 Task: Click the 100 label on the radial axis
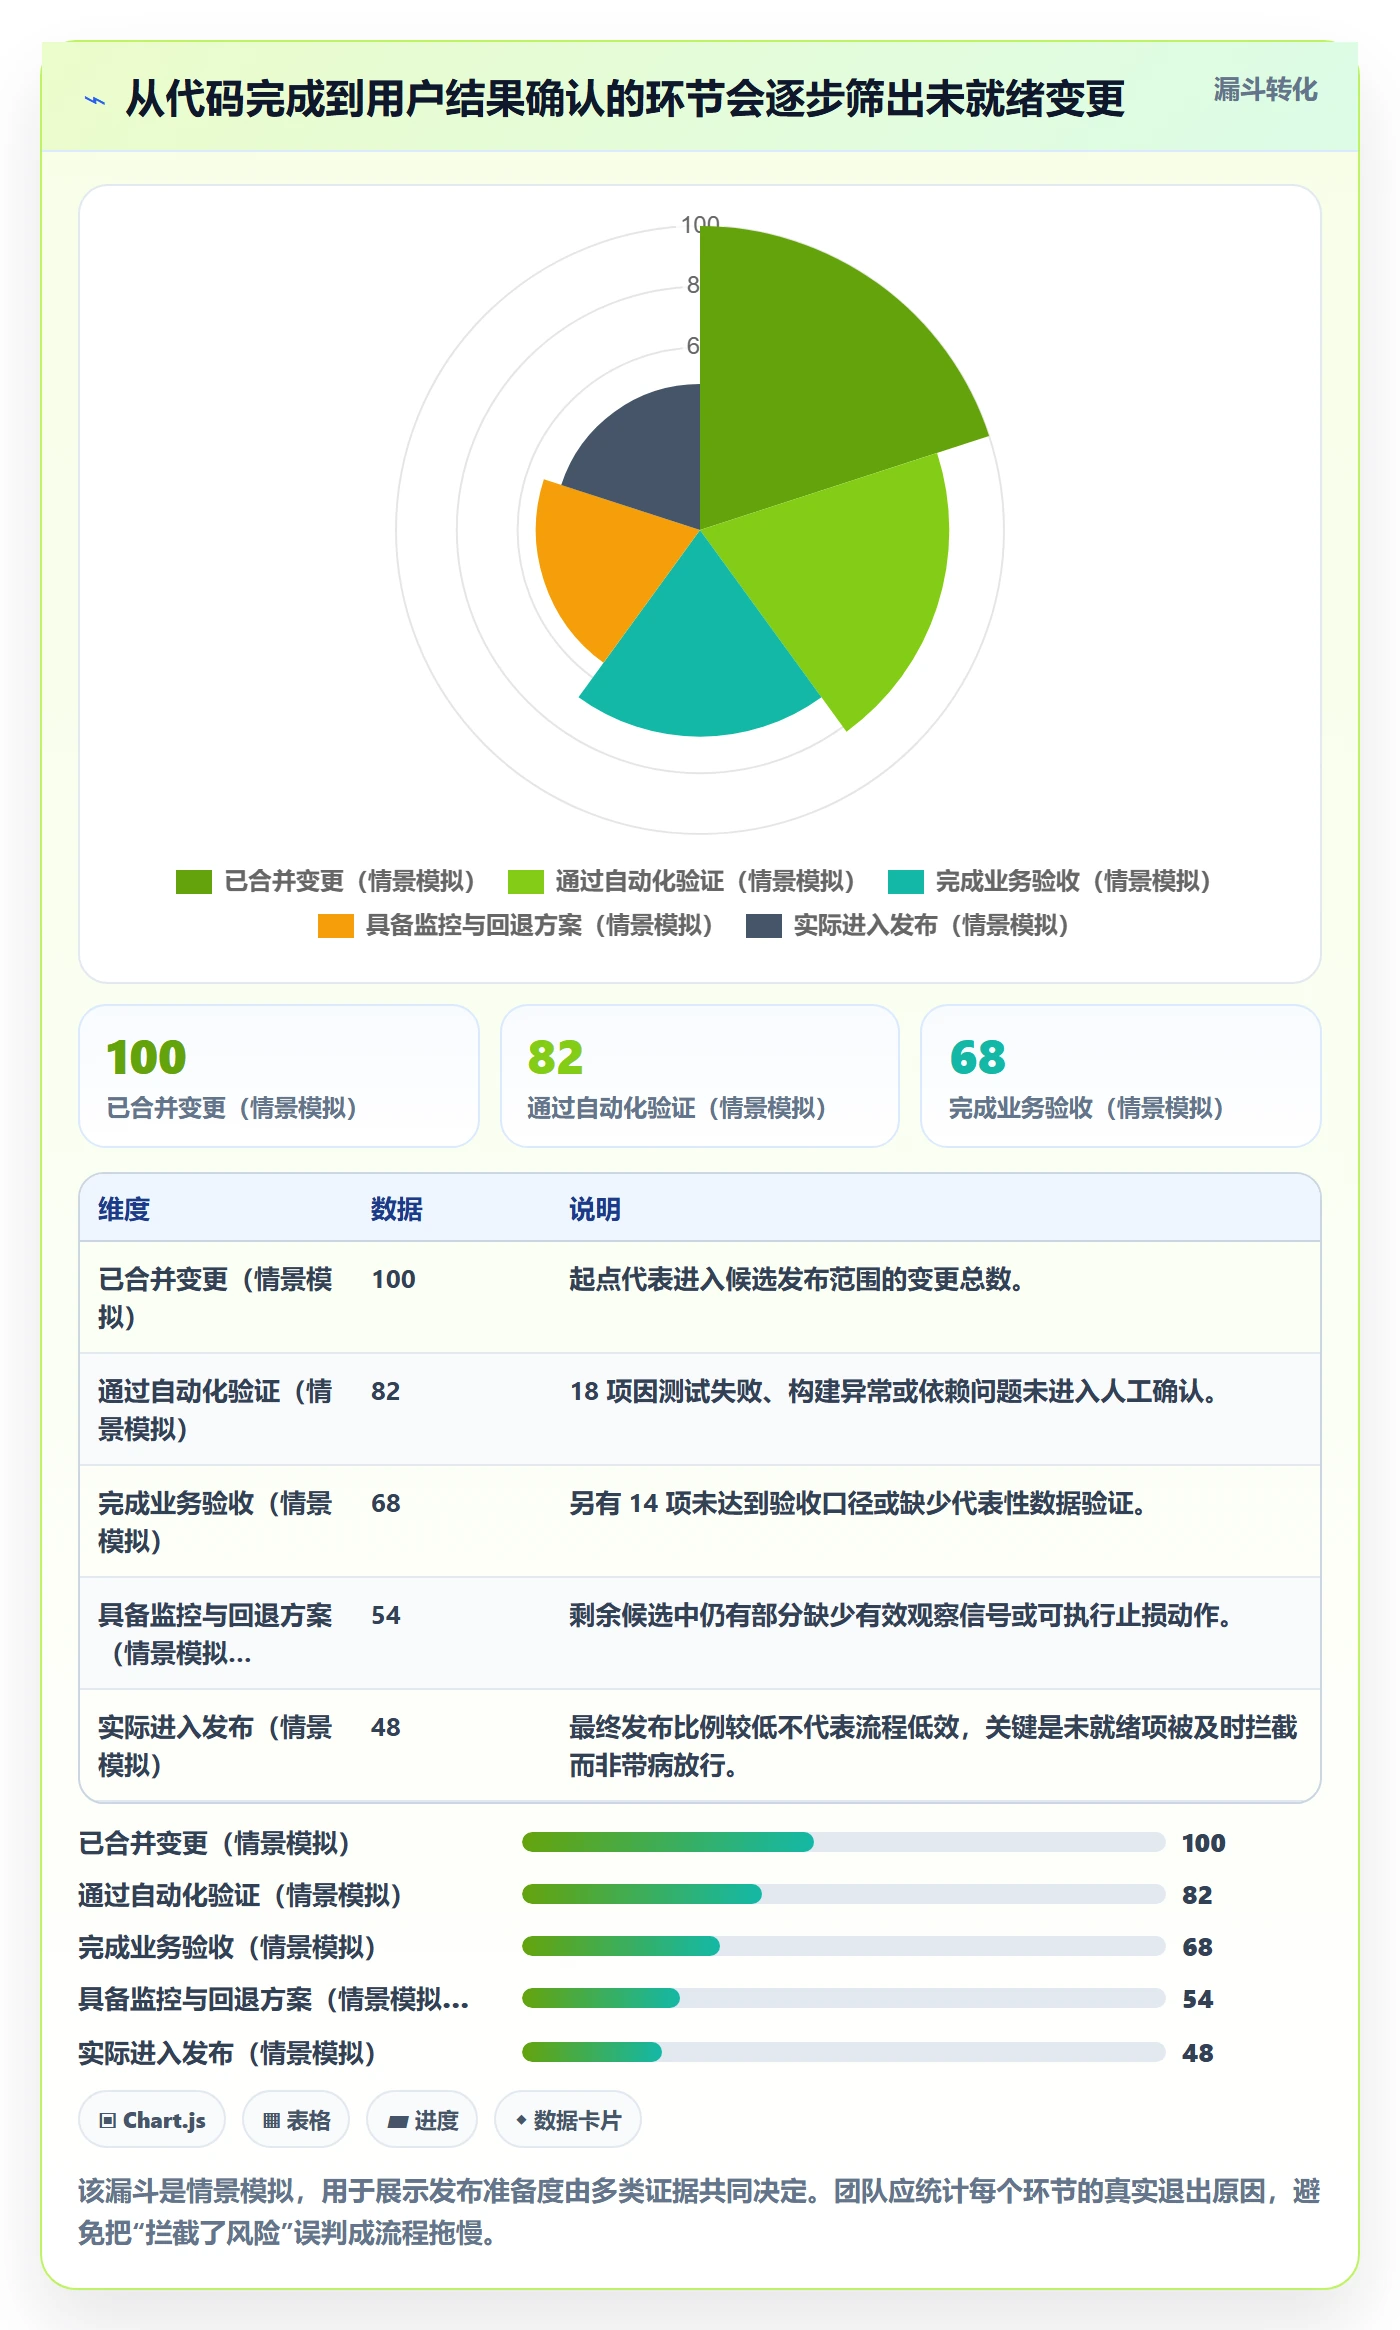coord(700,224)
